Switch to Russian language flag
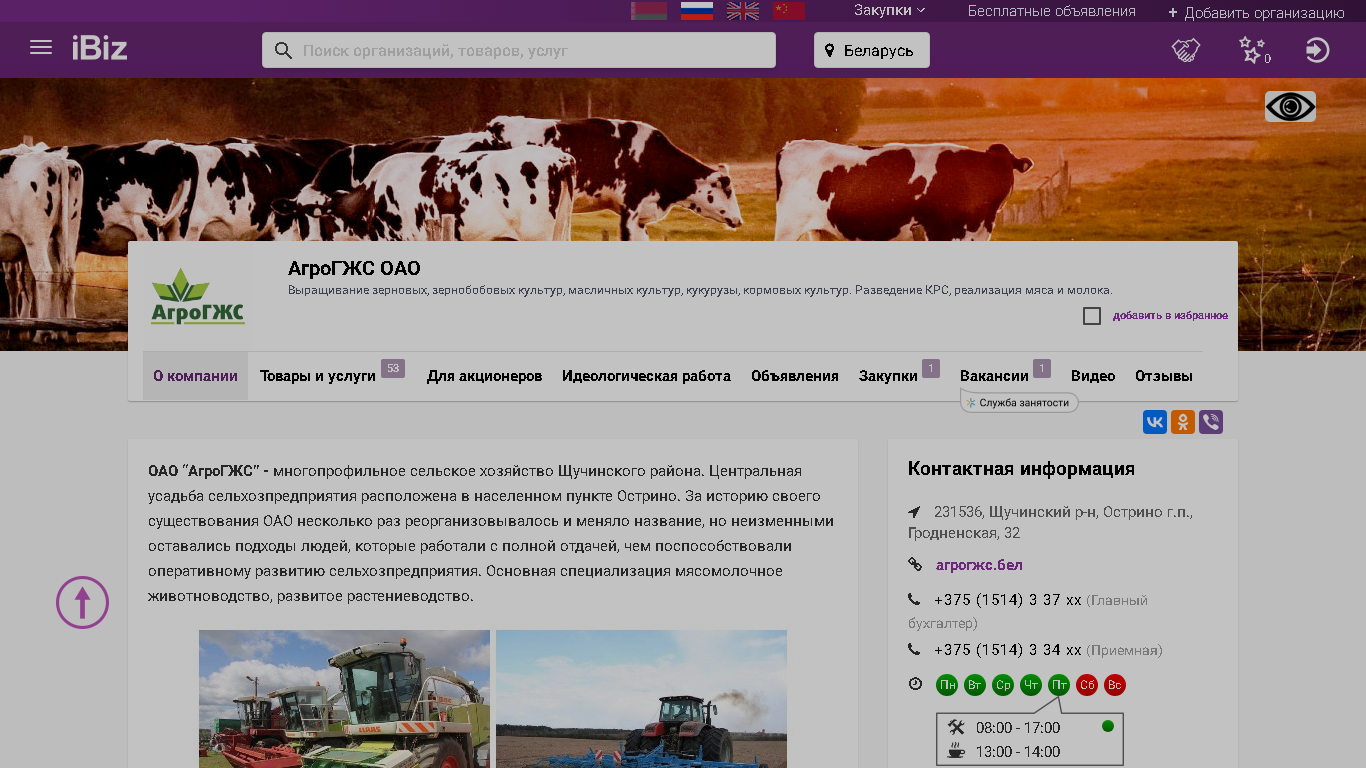This screenshot has width=1366, height=768. click(697, 11)
